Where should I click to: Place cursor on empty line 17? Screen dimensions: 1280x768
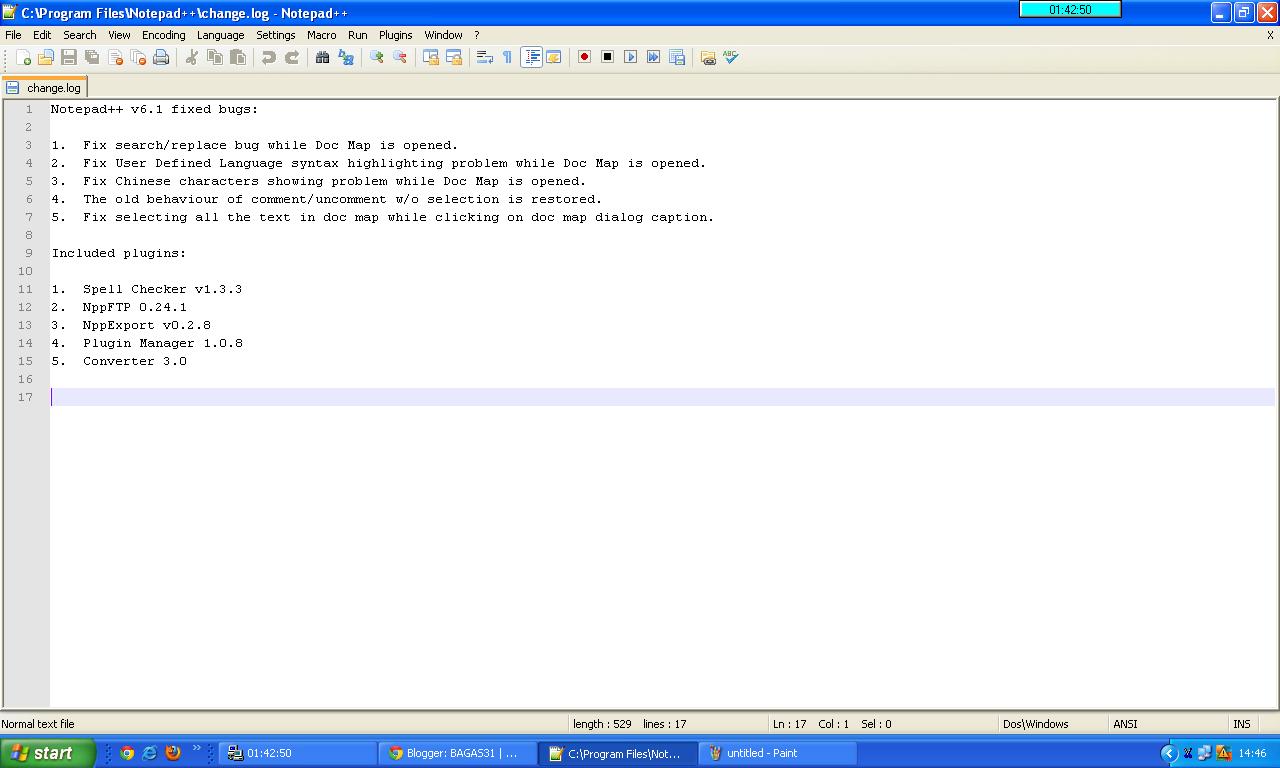pyautogui.click(x=662, y=397)
